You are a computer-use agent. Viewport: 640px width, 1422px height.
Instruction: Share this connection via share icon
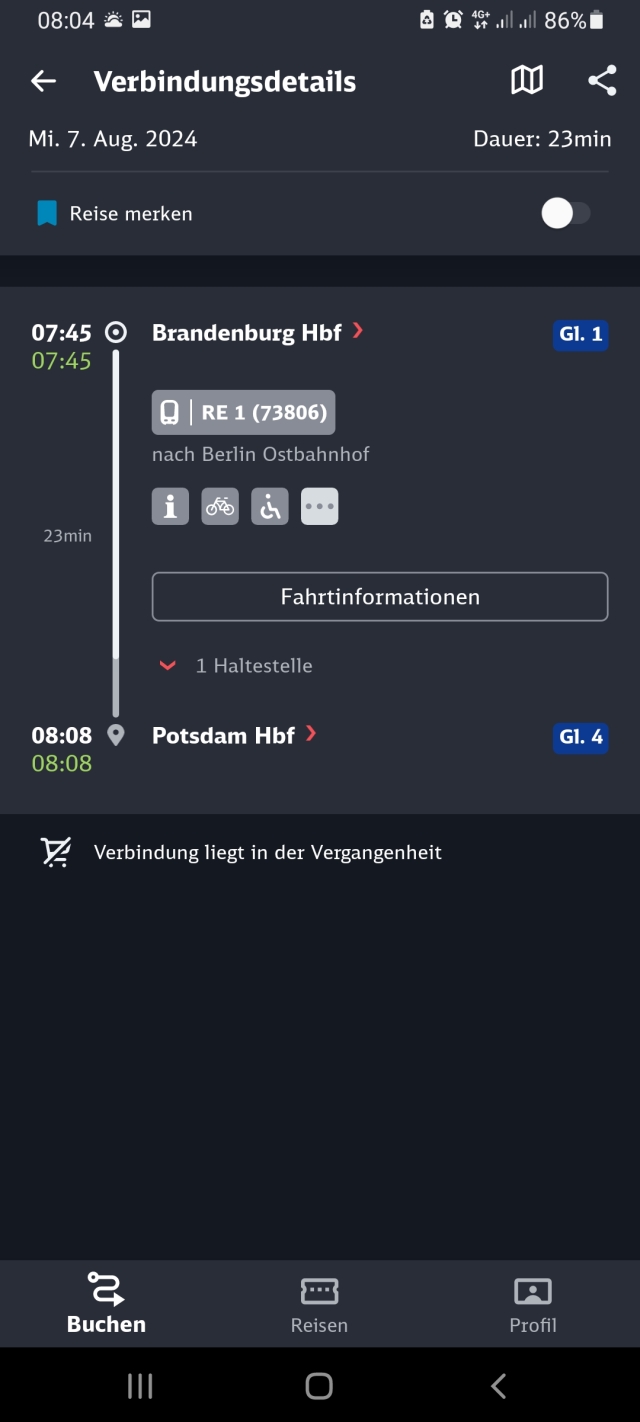point(602,81)
